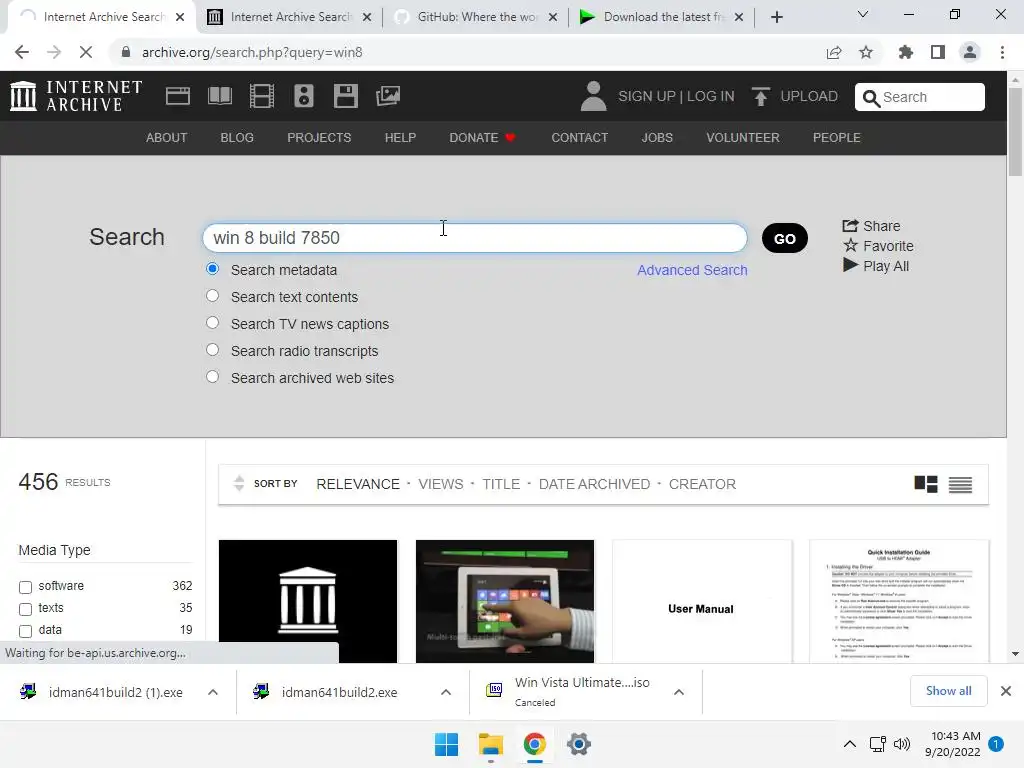Go back to previous page
Viewport: 1024px width, 768px height.
22,52
